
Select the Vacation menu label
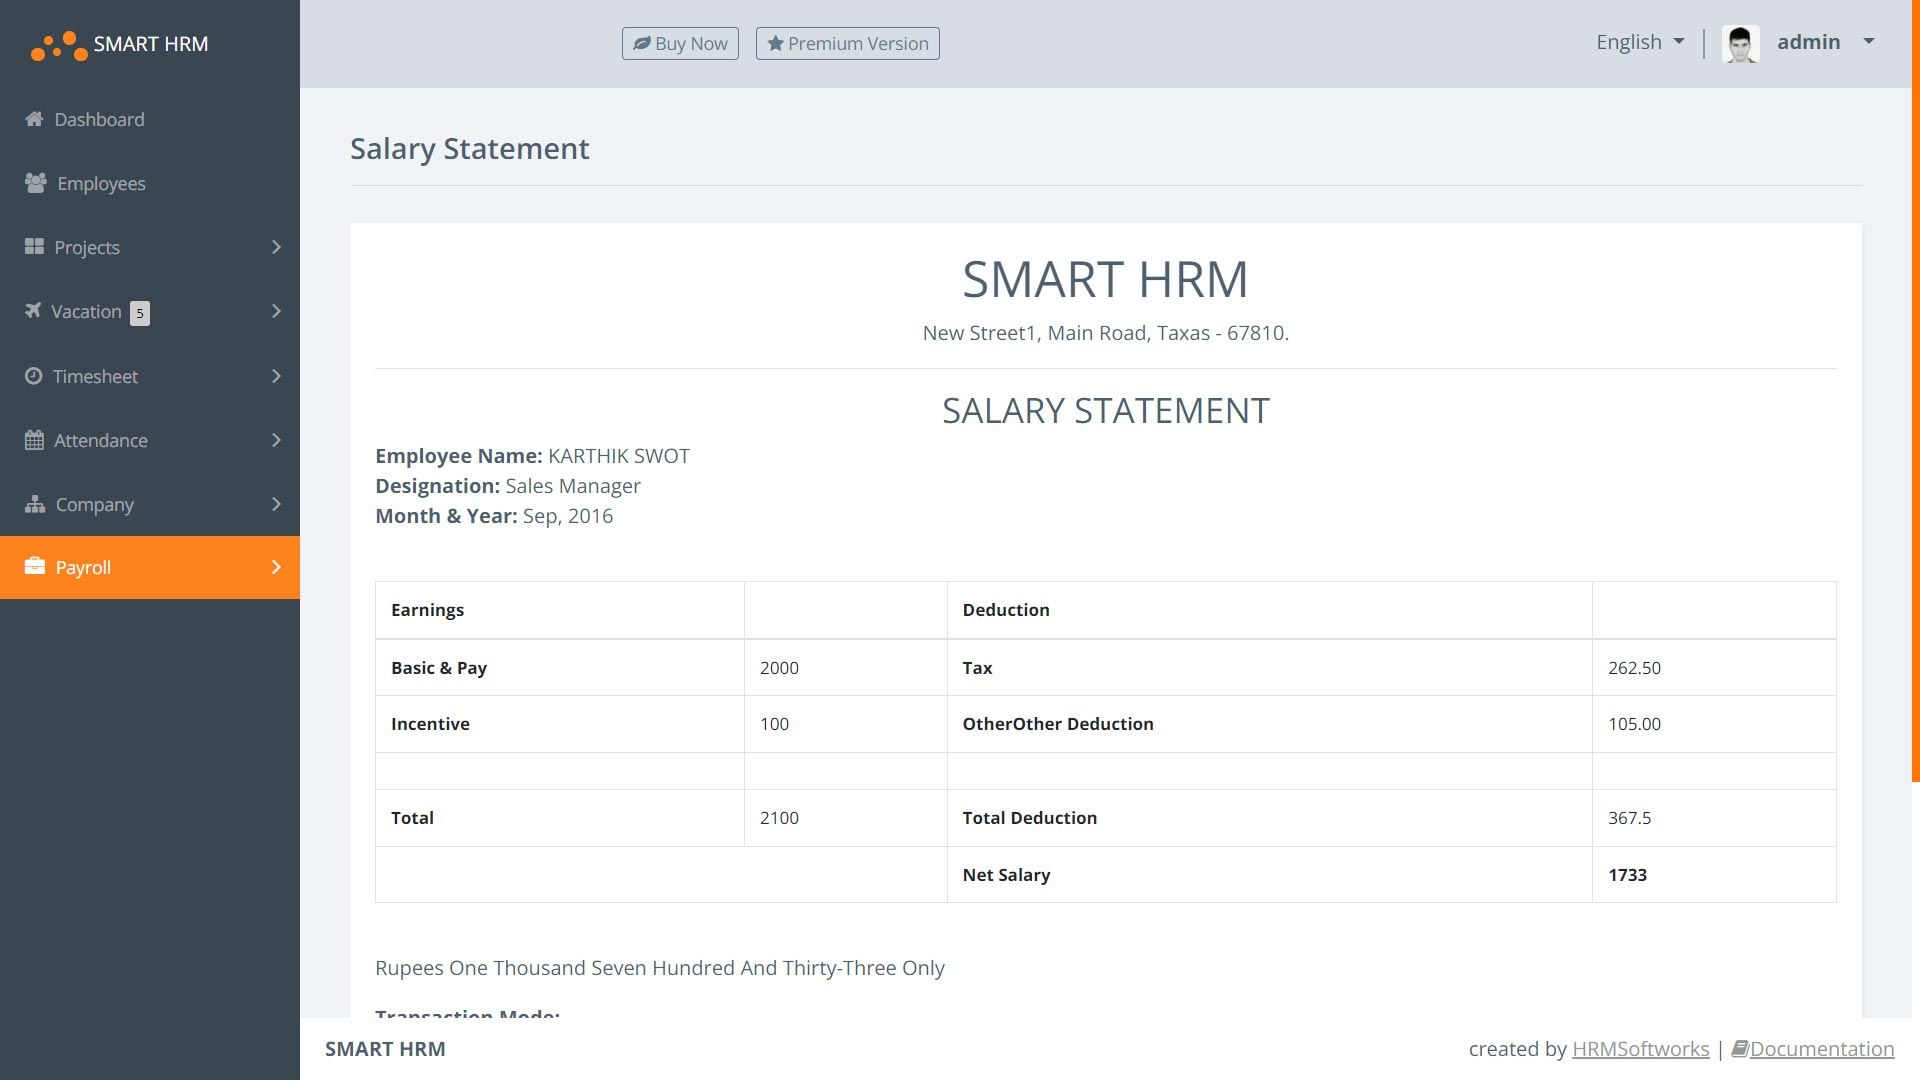pos(86,311)
